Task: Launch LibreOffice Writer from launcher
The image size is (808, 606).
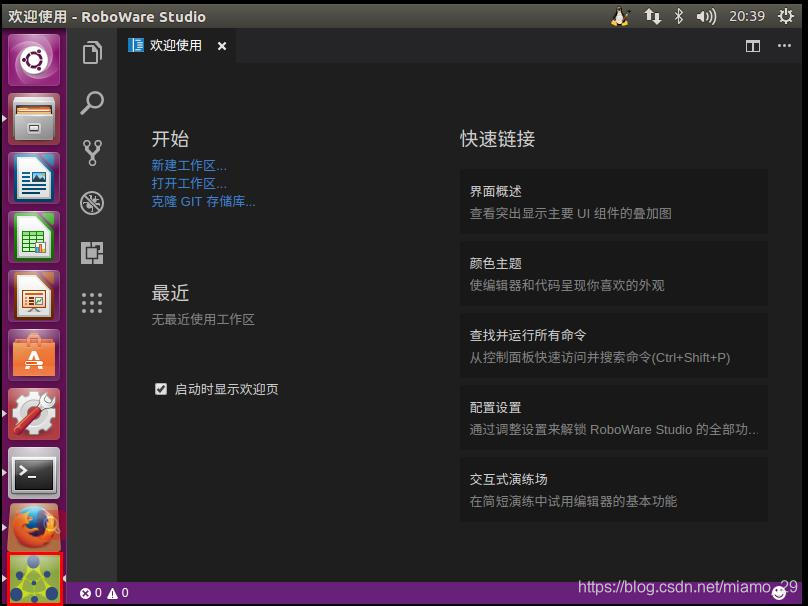Action: pyautogui.click(x=34, y=178)
